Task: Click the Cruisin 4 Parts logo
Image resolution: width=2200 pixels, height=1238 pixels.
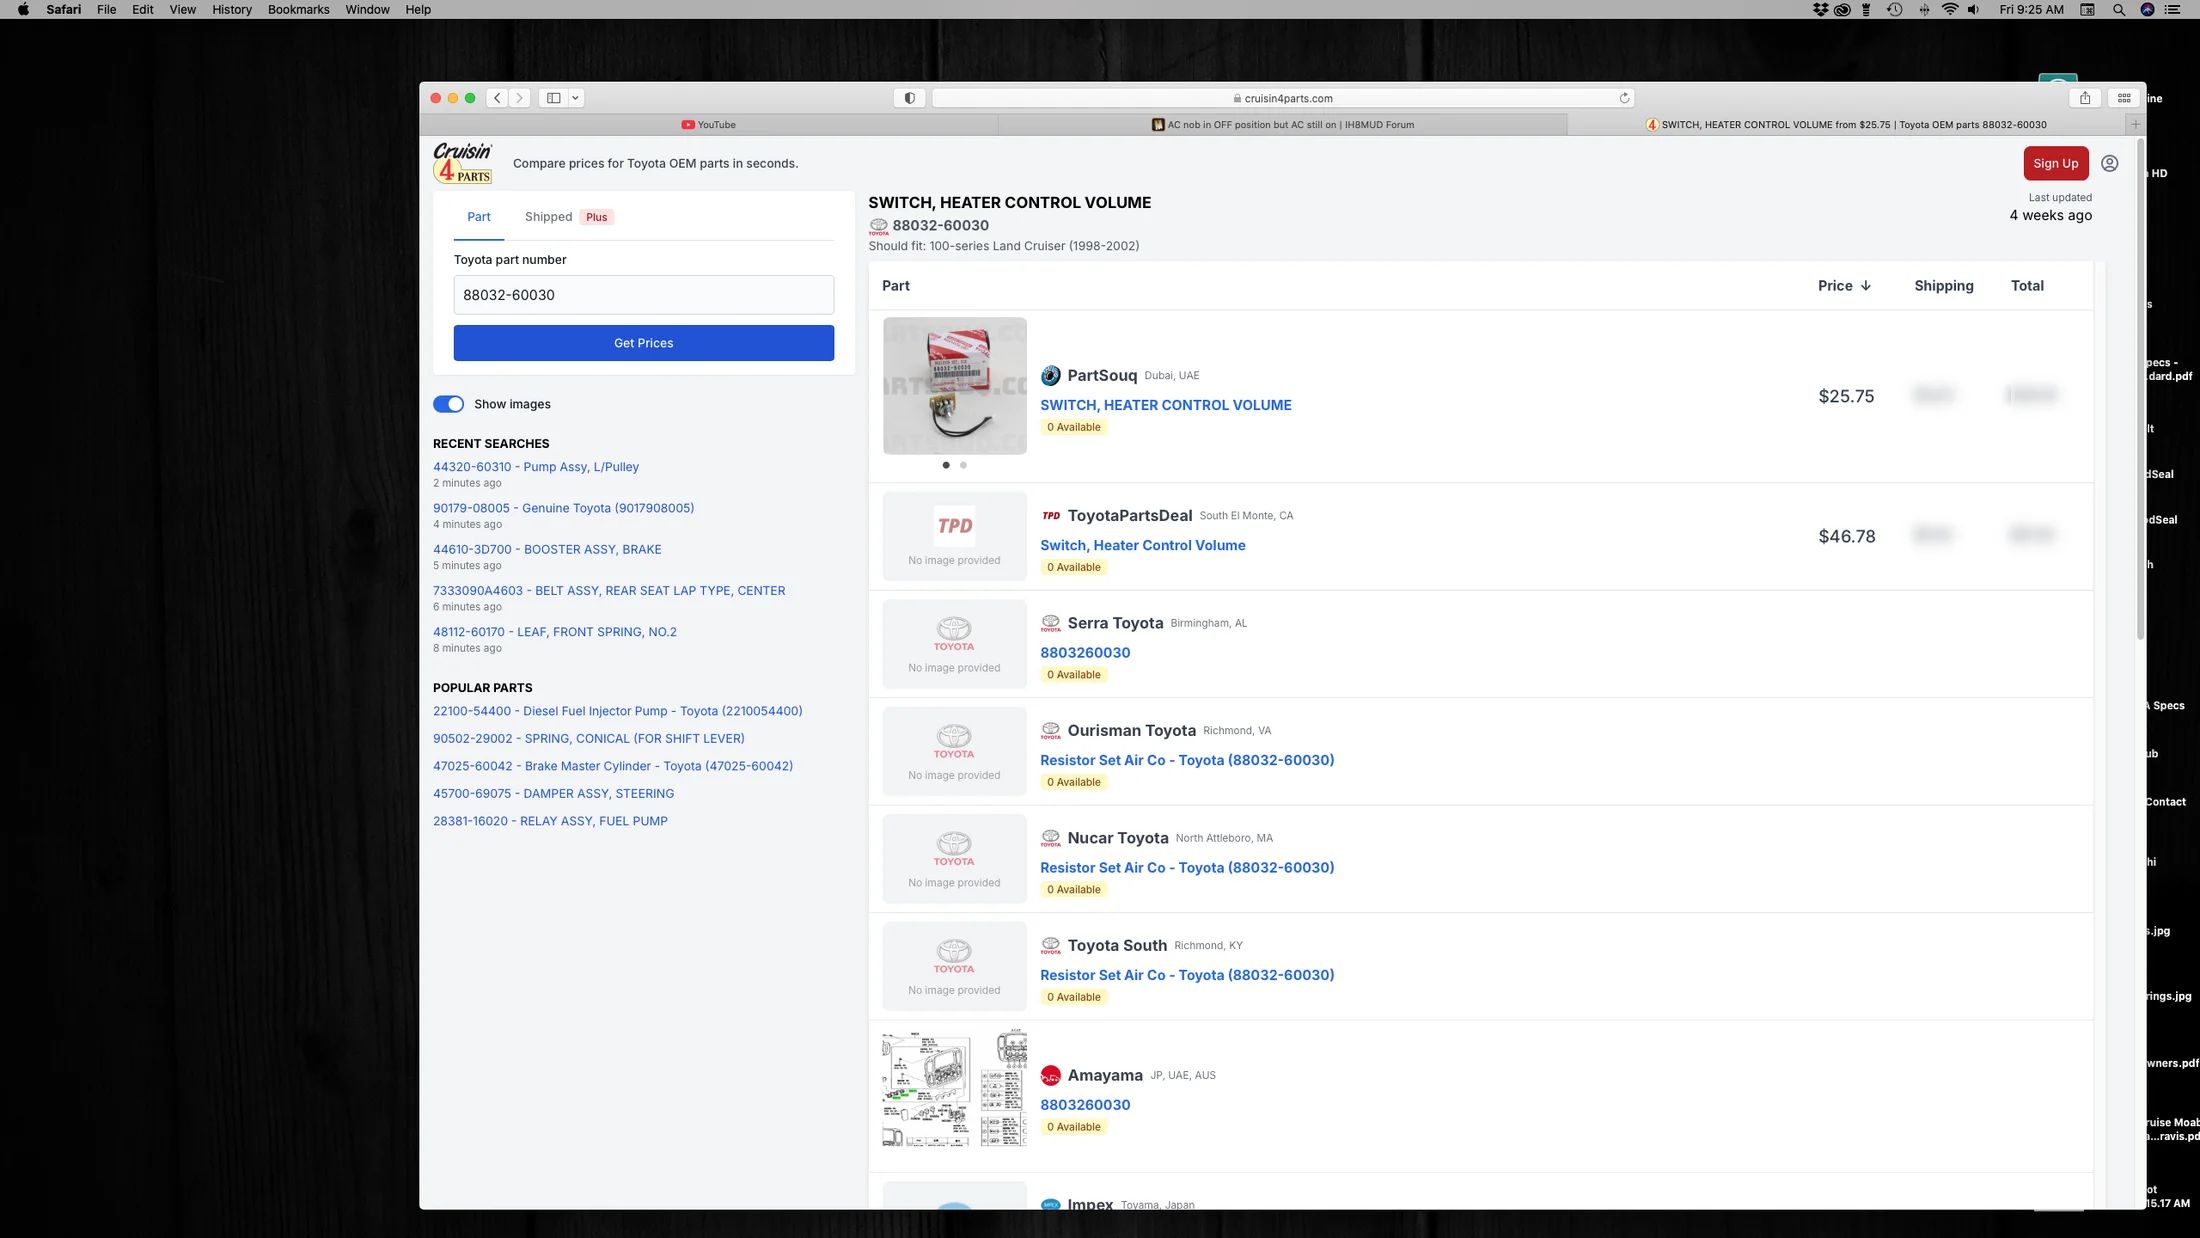Action: coord(462,163)
